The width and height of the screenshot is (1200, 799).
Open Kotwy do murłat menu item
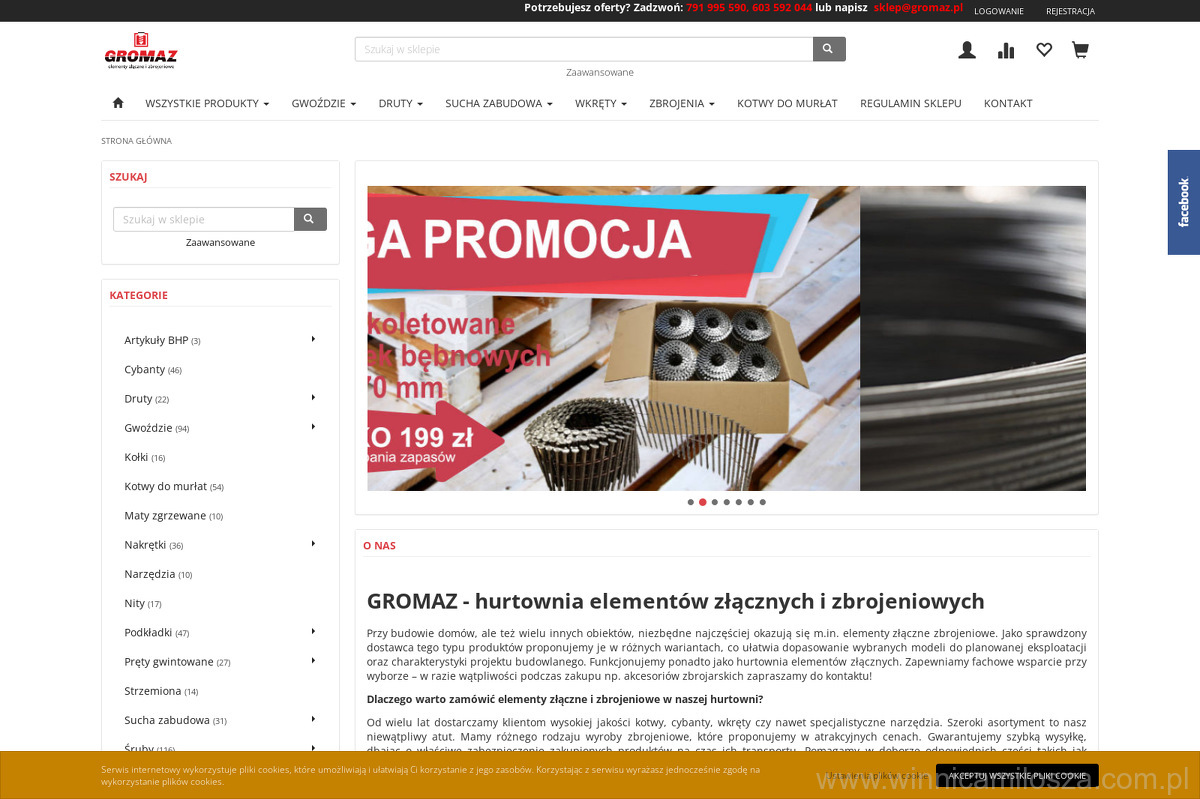787,103
